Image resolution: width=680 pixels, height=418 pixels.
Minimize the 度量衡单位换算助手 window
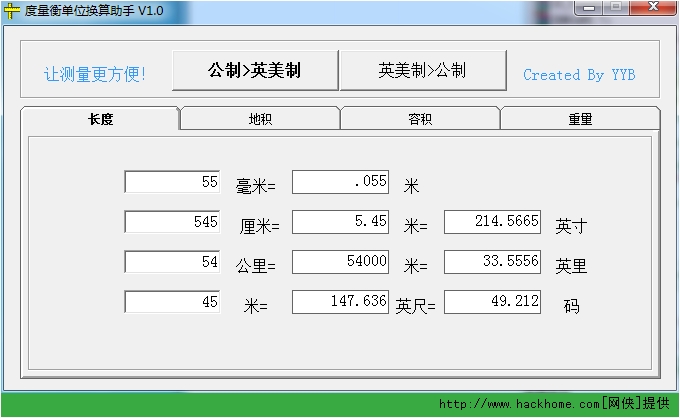coord(588,7)
